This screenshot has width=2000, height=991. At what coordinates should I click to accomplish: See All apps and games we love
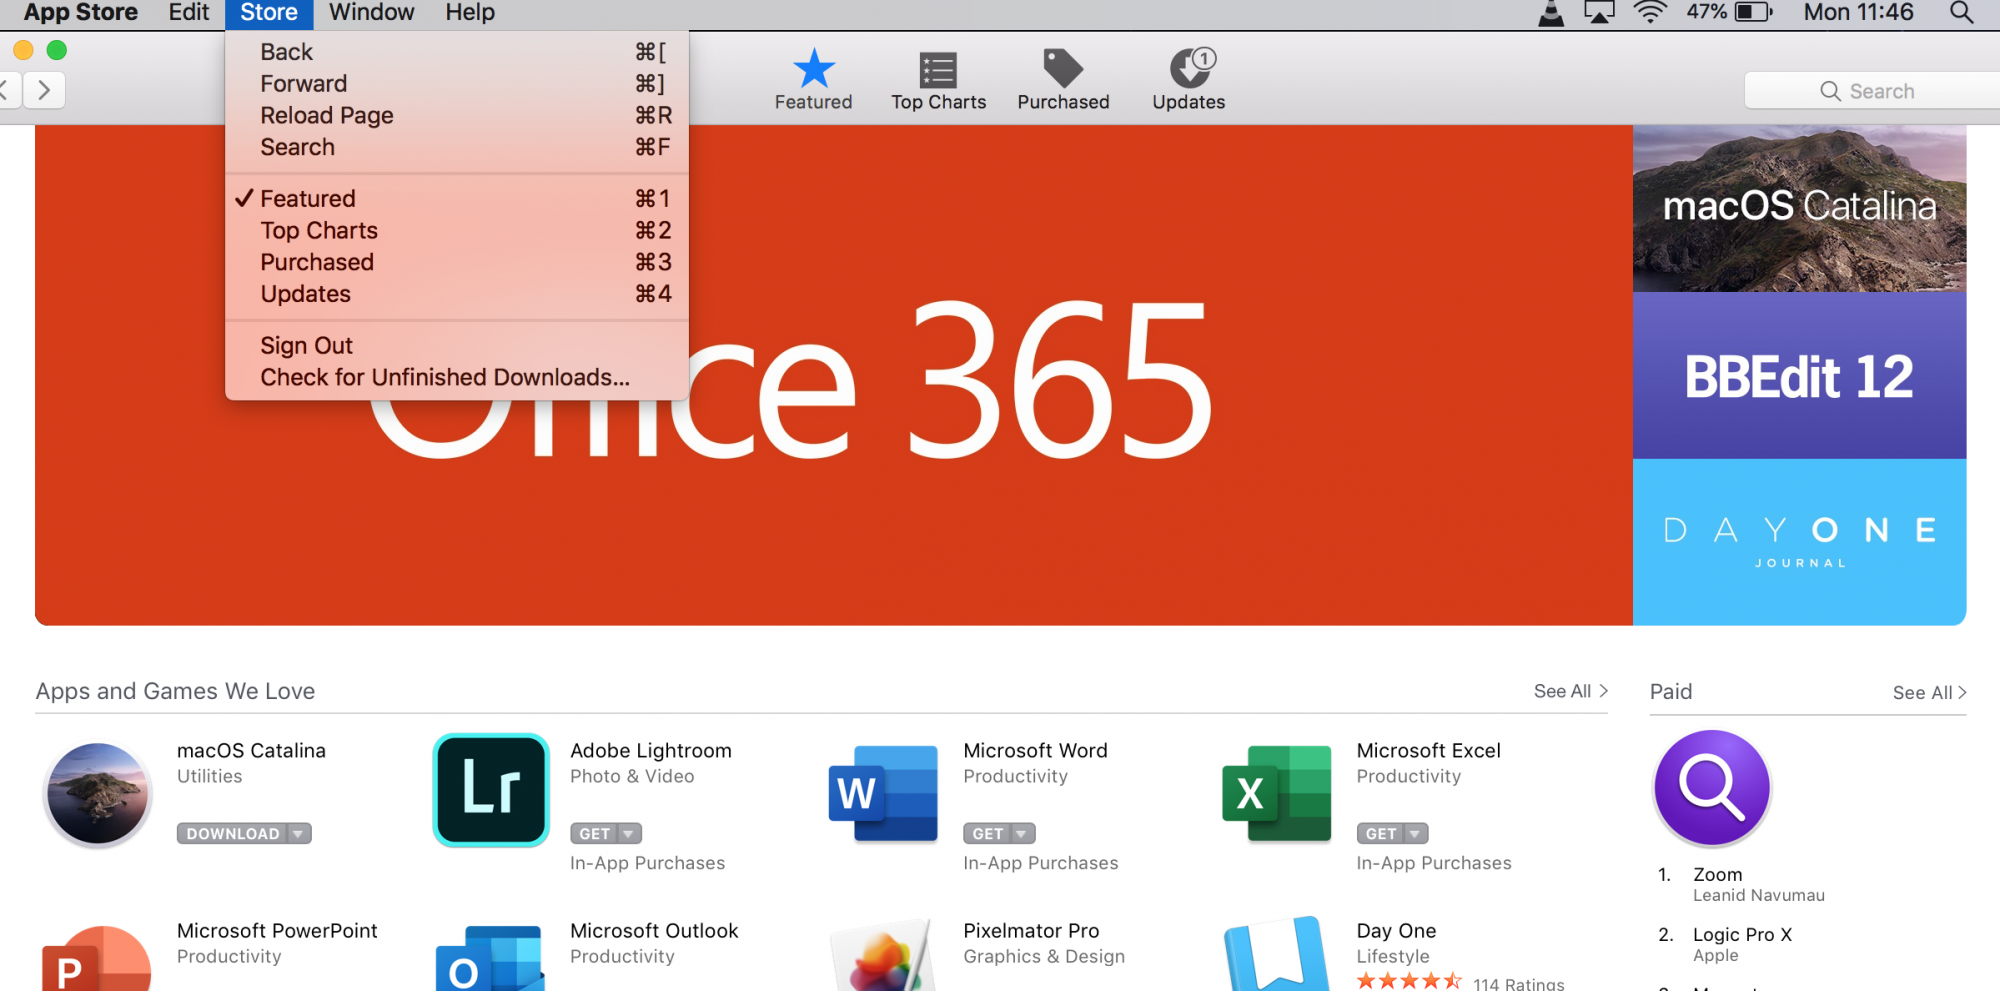1571,691
